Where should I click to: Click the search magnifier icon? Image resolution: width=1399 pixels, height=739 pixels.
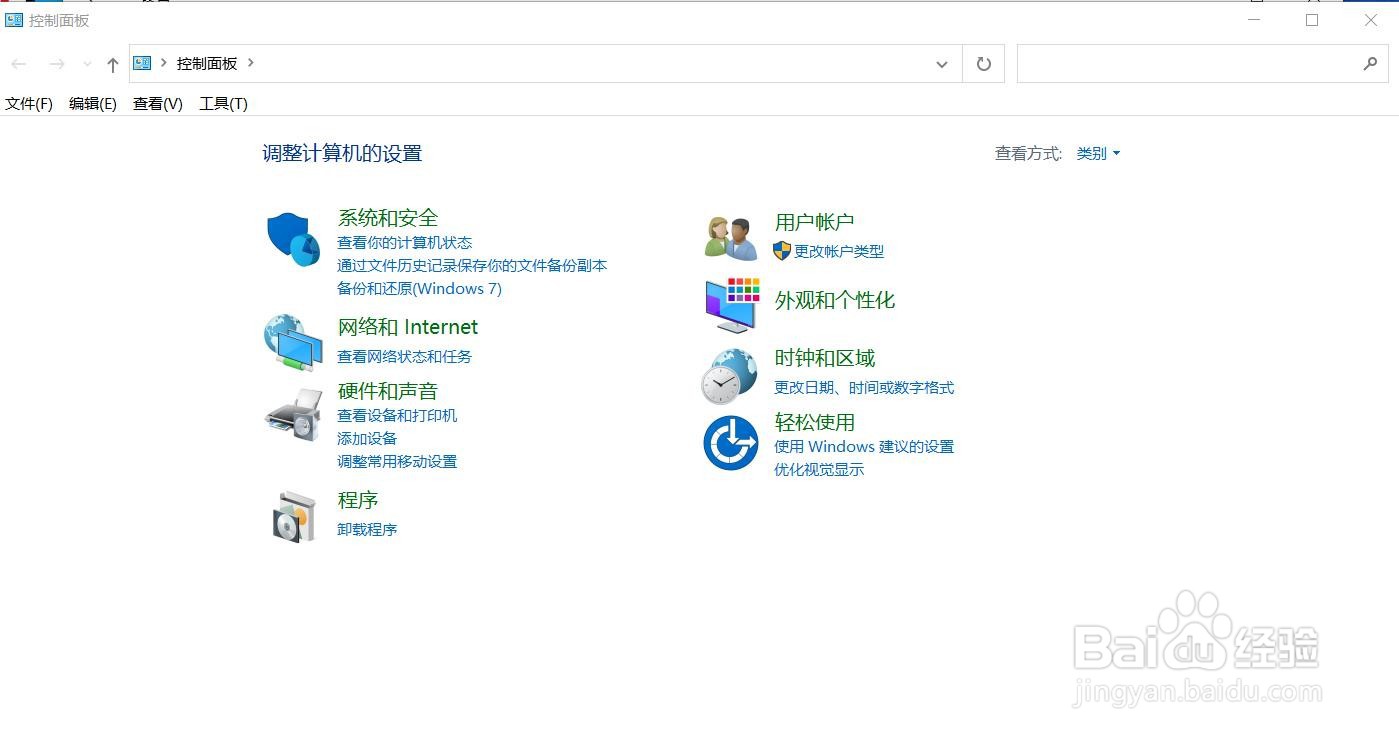pyautogui.click(x=1370, y=64)
